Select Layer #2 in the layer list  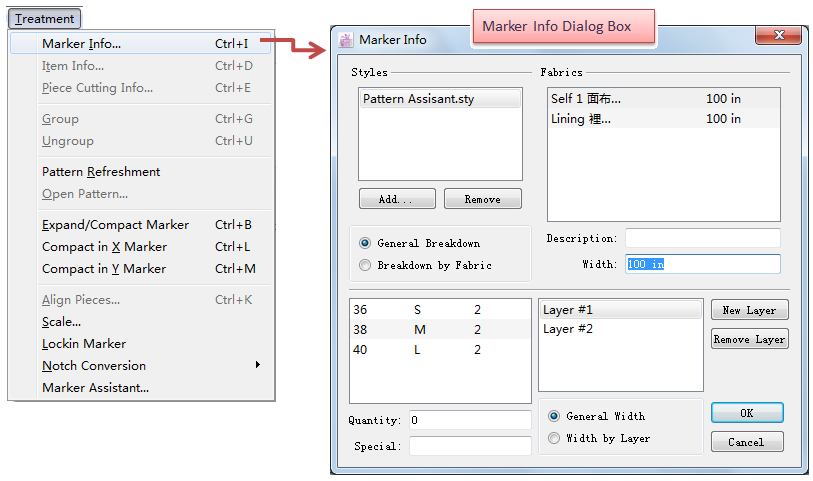coord(620,329)
